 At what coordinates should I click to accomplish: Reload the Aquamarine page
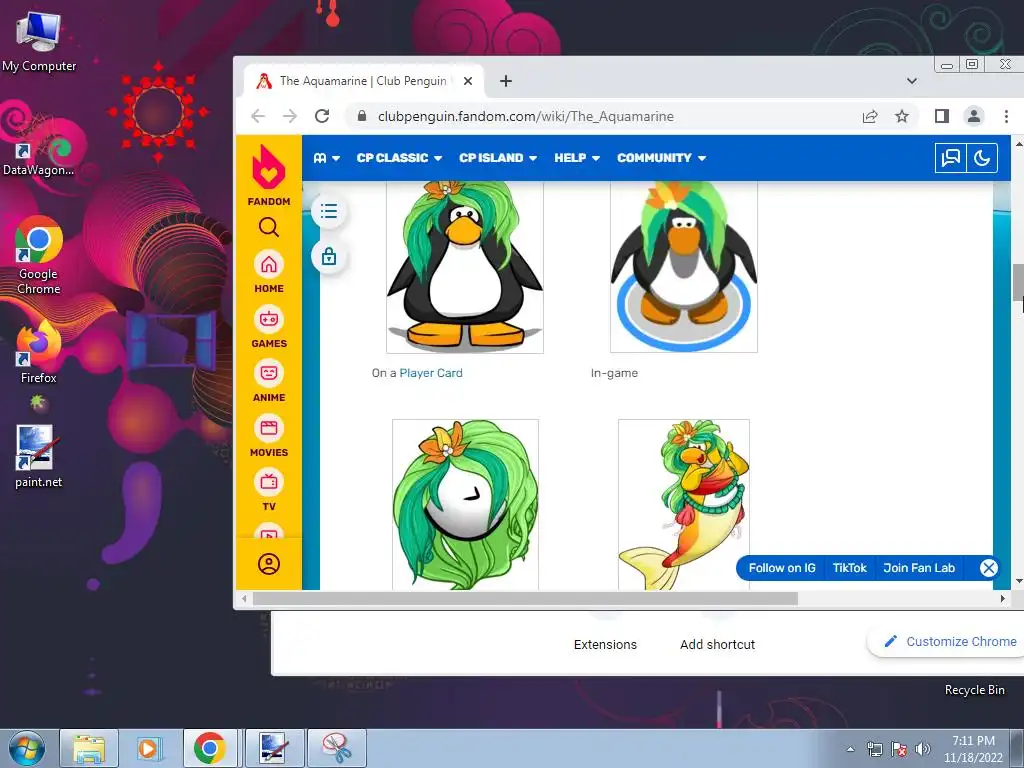(322, 116)
